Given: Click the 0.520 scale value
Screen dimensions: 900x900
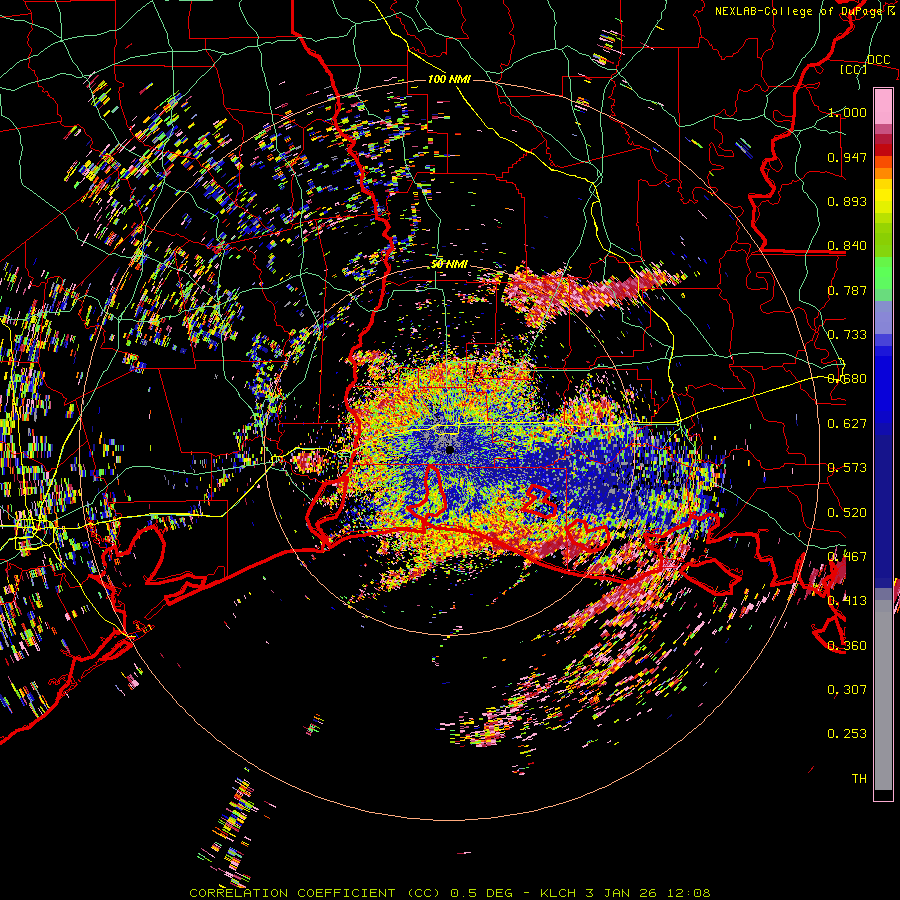Looking at the screenshot, I should tap(847, 513).
